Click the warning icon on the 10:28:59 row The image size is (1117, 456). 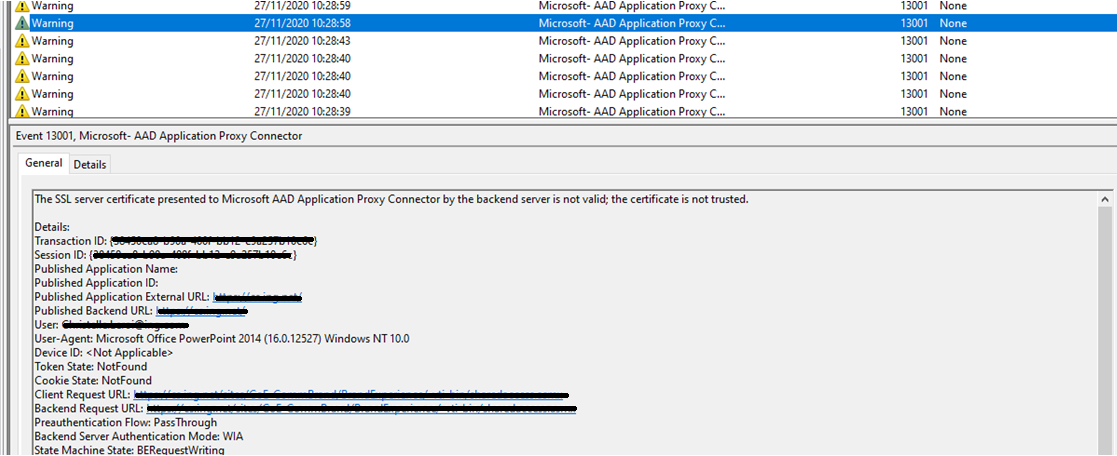[22, 6]
